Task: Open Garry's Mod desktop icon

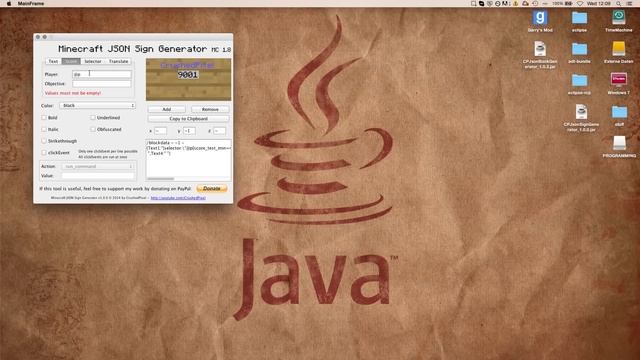Action: [x=540, y=18]
